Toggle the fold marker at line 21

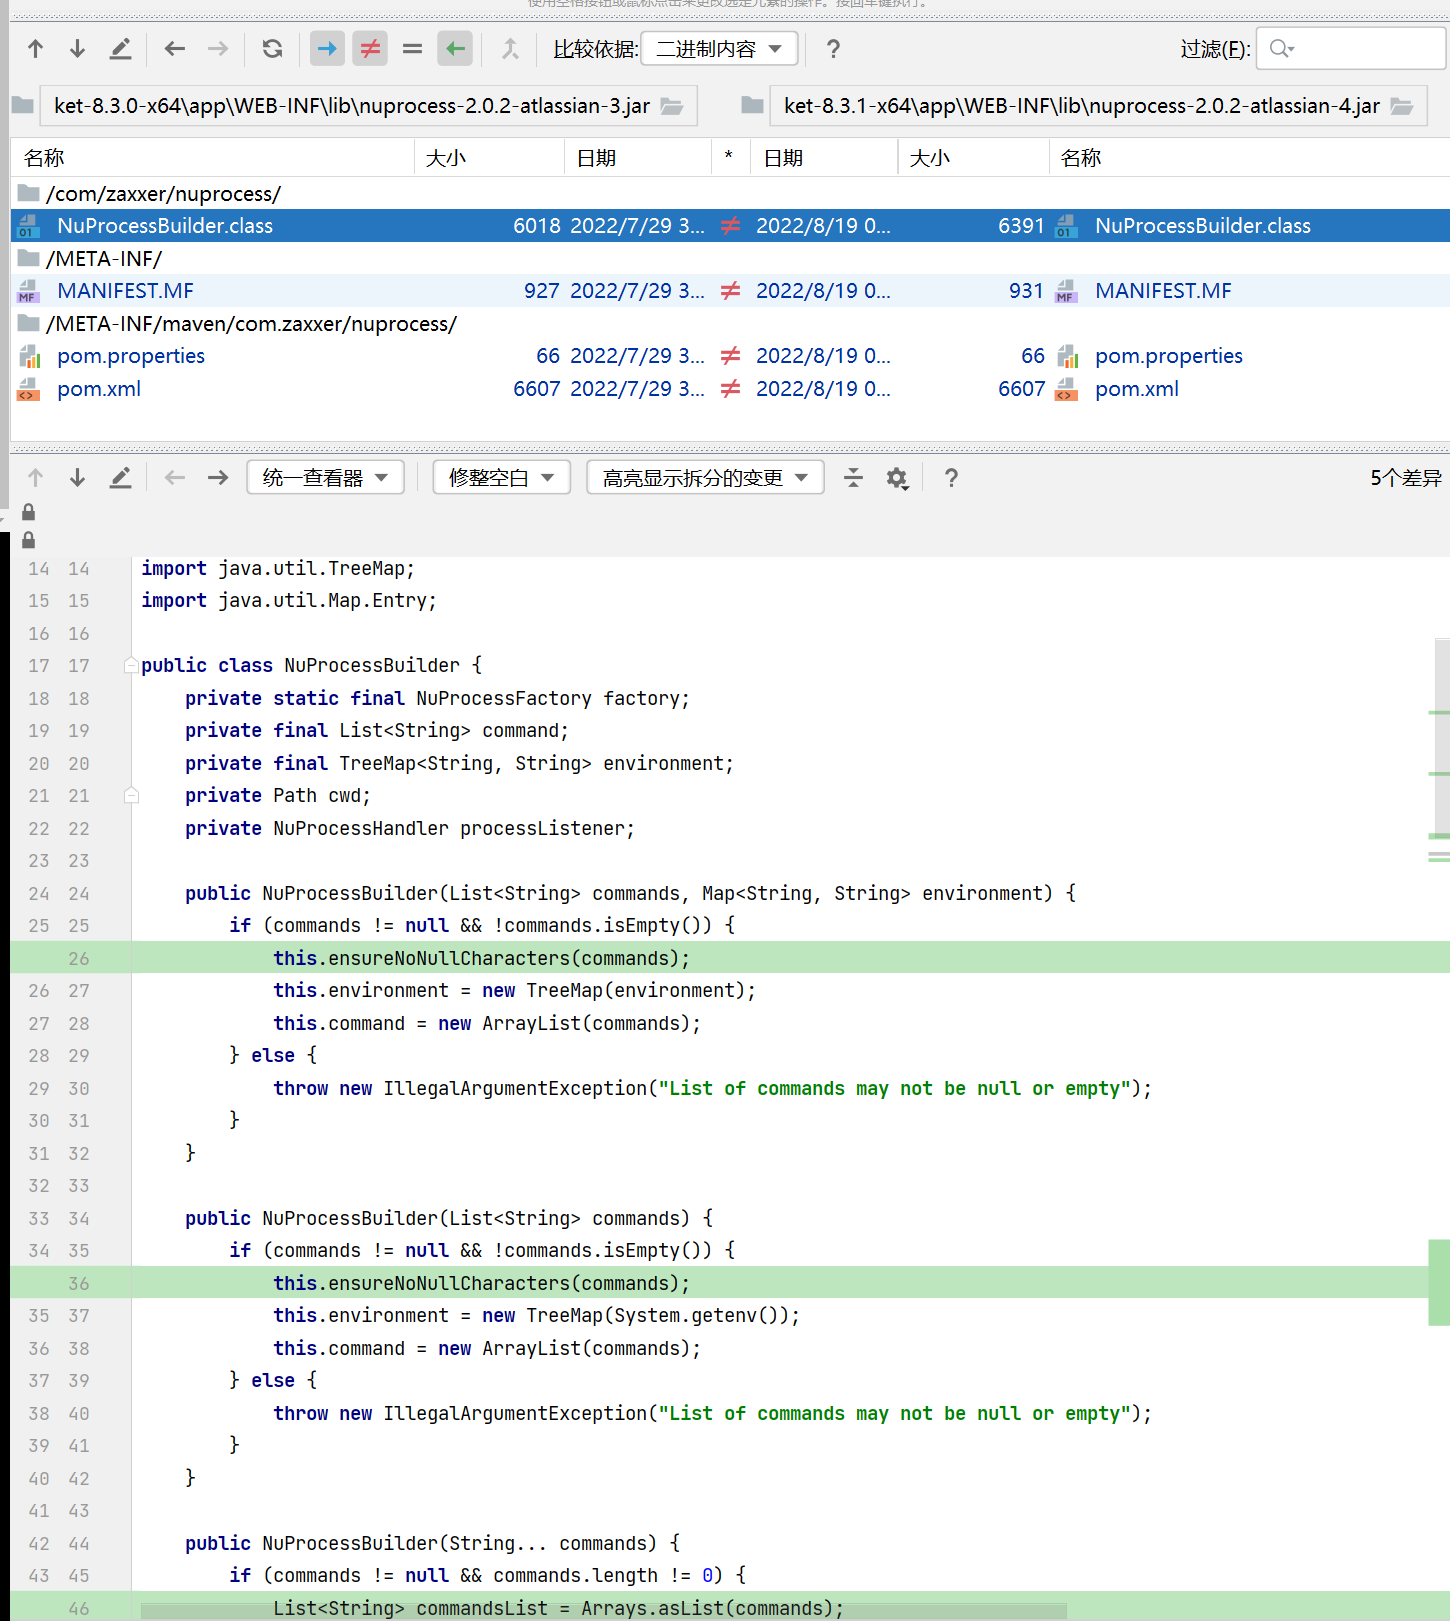pyautogui.click(x=131, y=796)
